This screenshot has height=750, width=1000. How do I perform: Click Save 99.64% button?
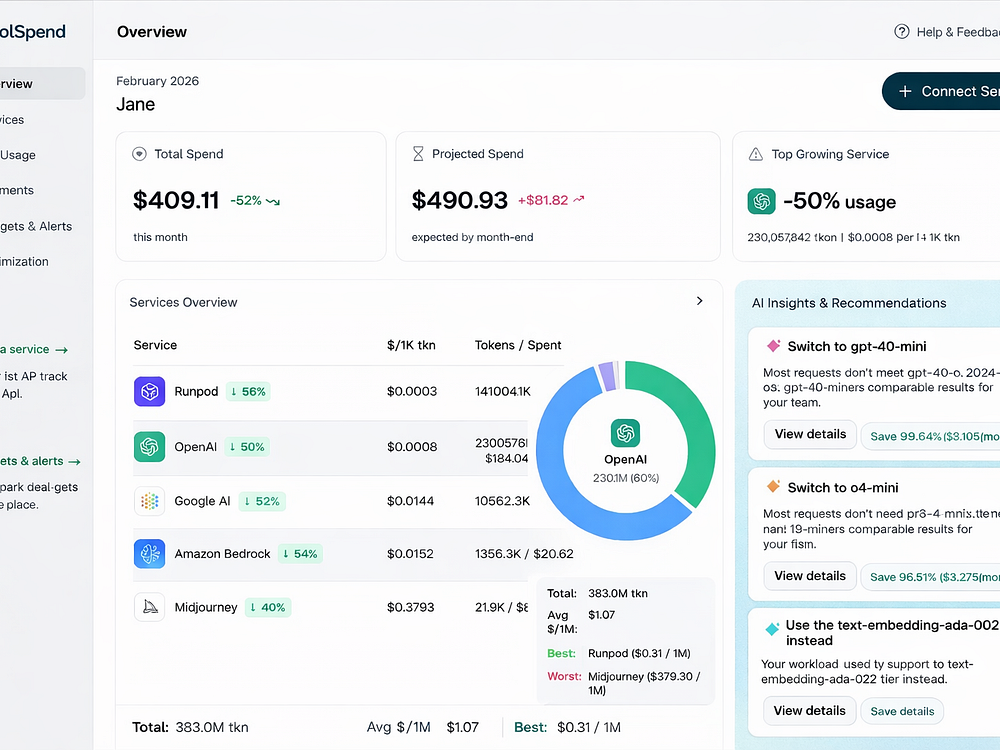pyautogui.click(x=930, y=436)
